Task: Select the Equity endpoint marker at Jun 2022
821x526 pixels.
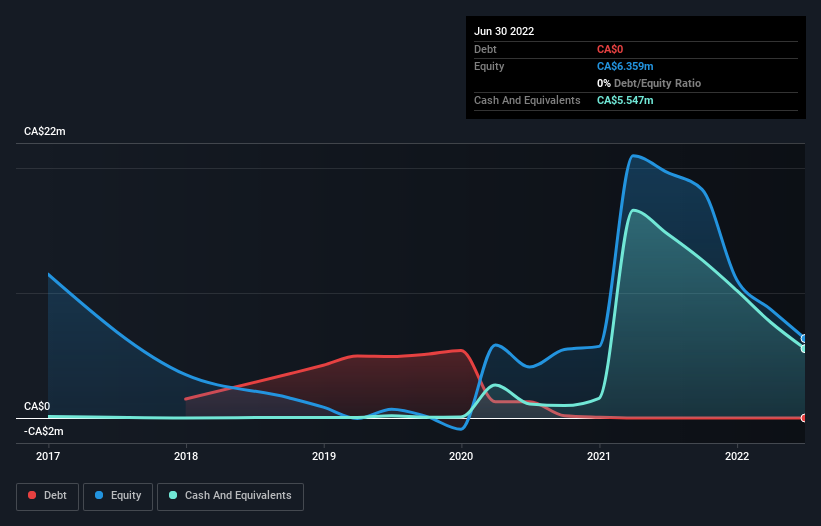Action: pyautogui.click(x=804, y=339)
